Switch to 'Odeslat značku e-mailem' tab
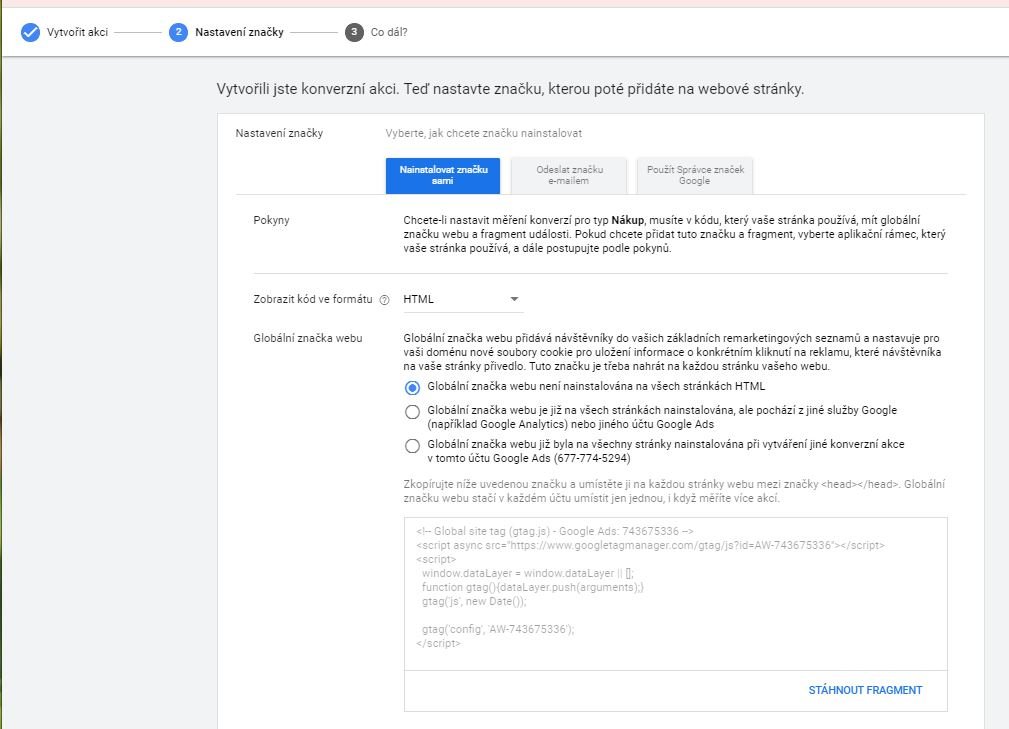Screen dimensions: 1009x729 pyautogui.click(x=569, y=176)
